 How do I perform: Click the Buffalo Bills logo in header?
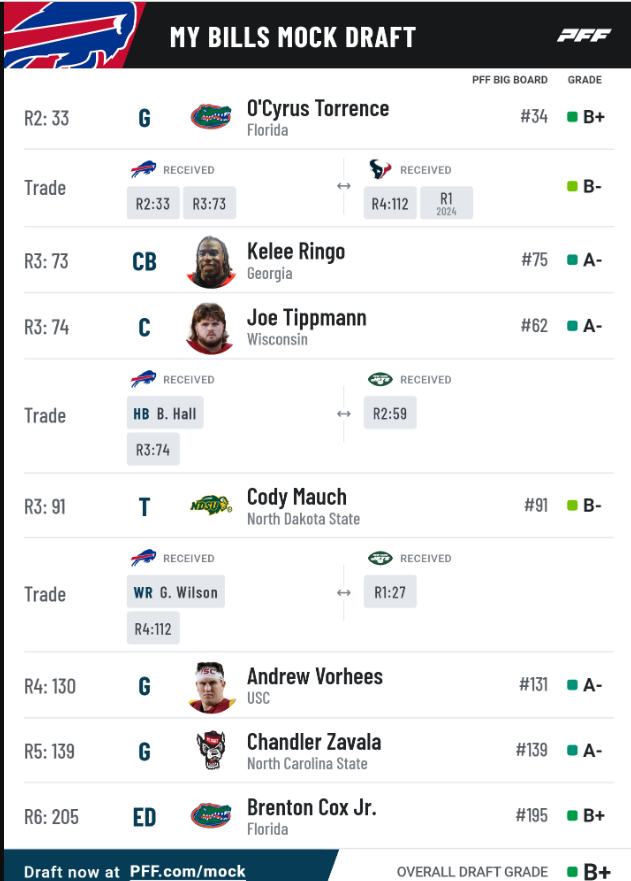coord(70,35)
